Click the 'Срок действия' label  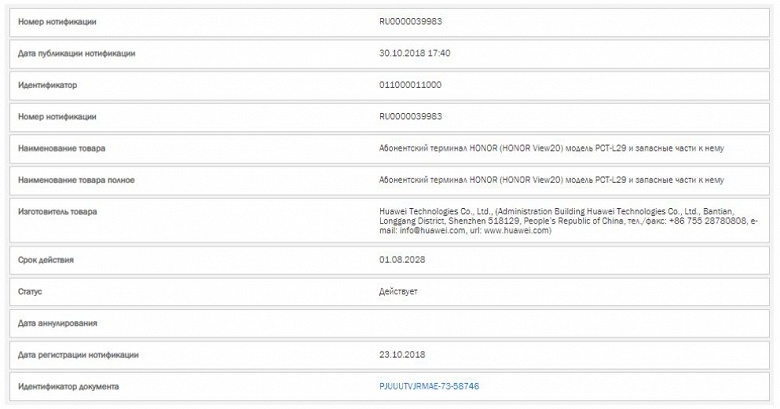tap(46, 259)
